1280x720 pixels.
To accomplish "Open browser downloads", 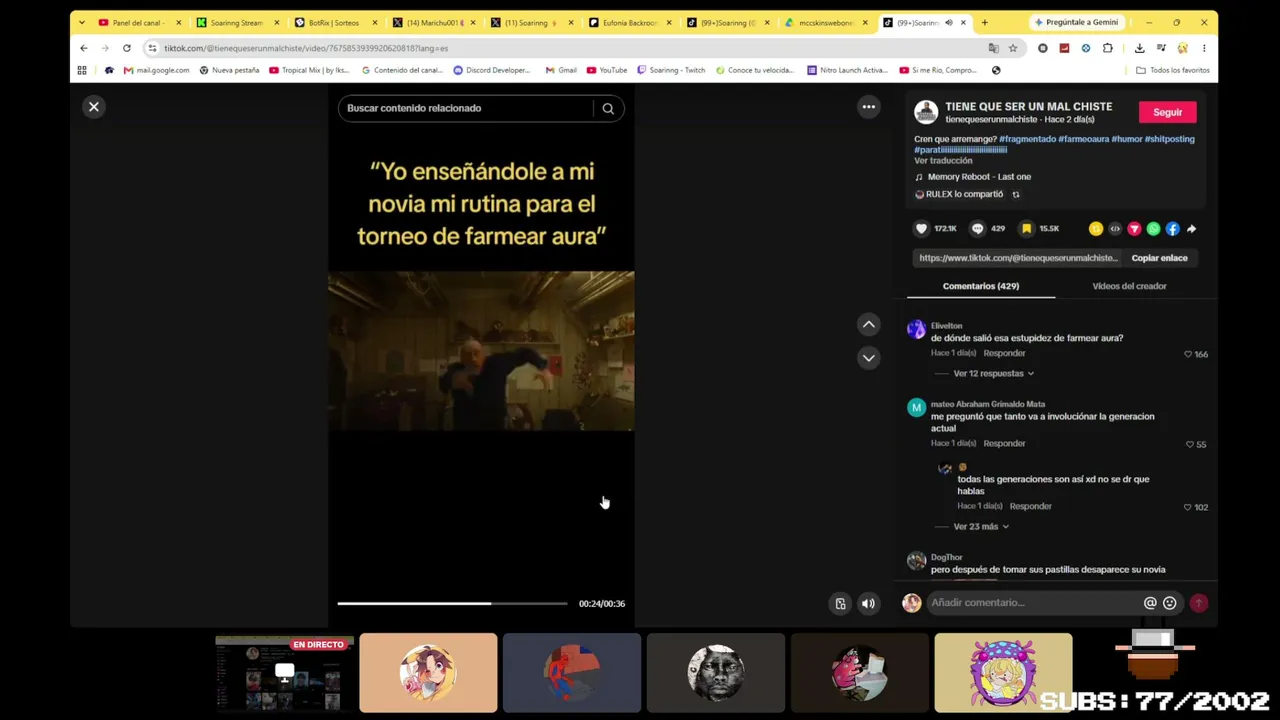I will coord(1139,48).
